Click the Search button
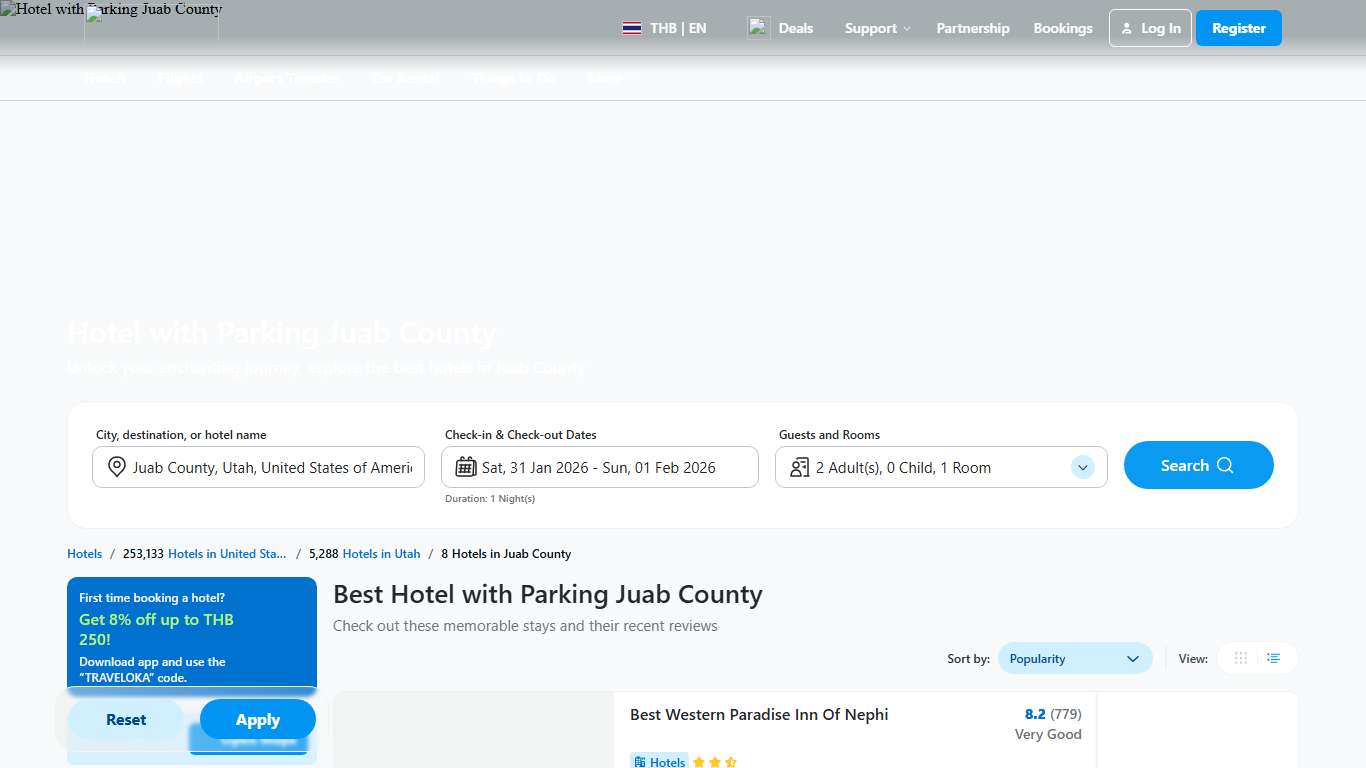This screenshot has width=1366, height=768. click(x=1198, y=465)
